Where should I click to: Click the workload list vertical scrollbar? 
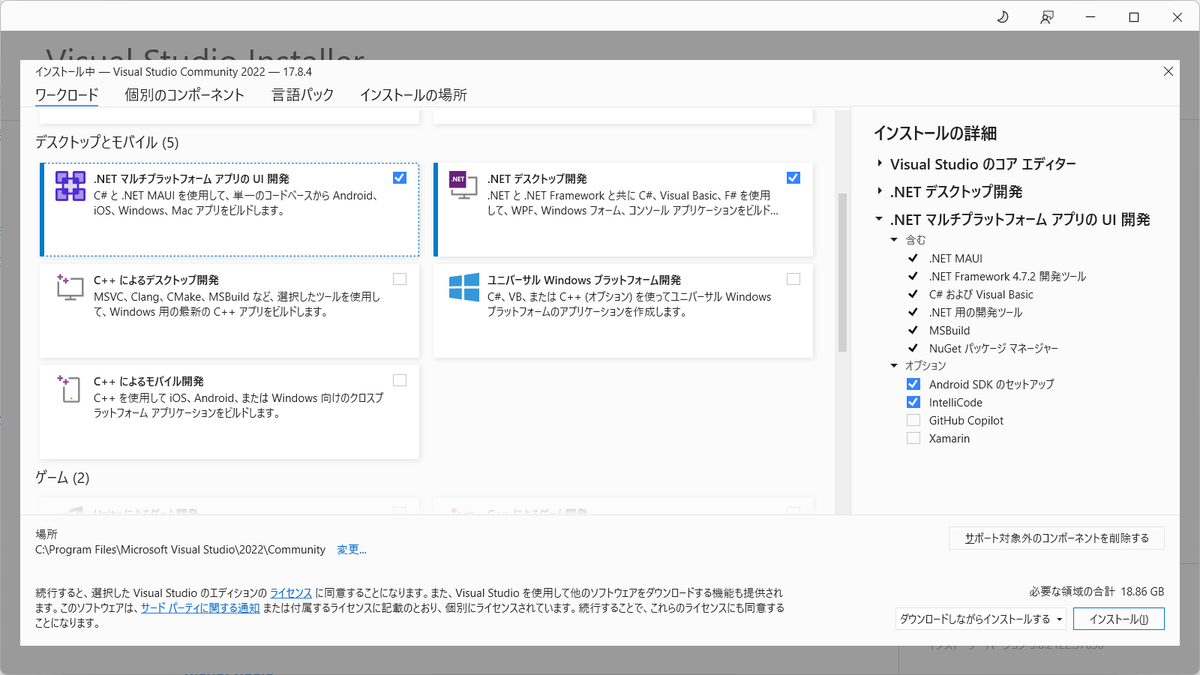tap(842, 272)
